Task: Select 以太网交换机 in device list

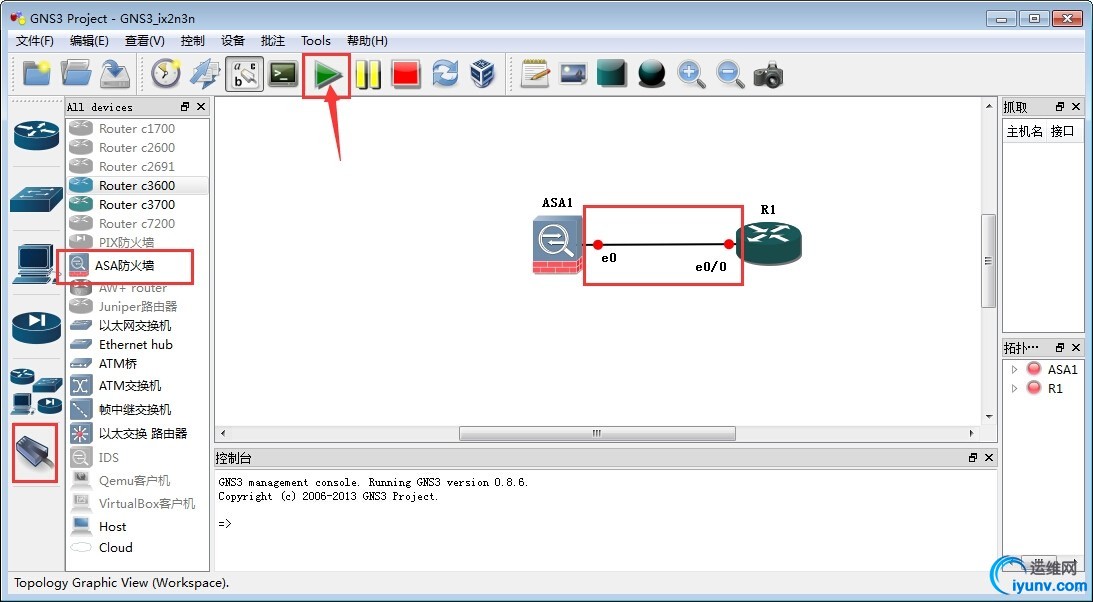Action: pyautogui.click(x=137, y=325)
